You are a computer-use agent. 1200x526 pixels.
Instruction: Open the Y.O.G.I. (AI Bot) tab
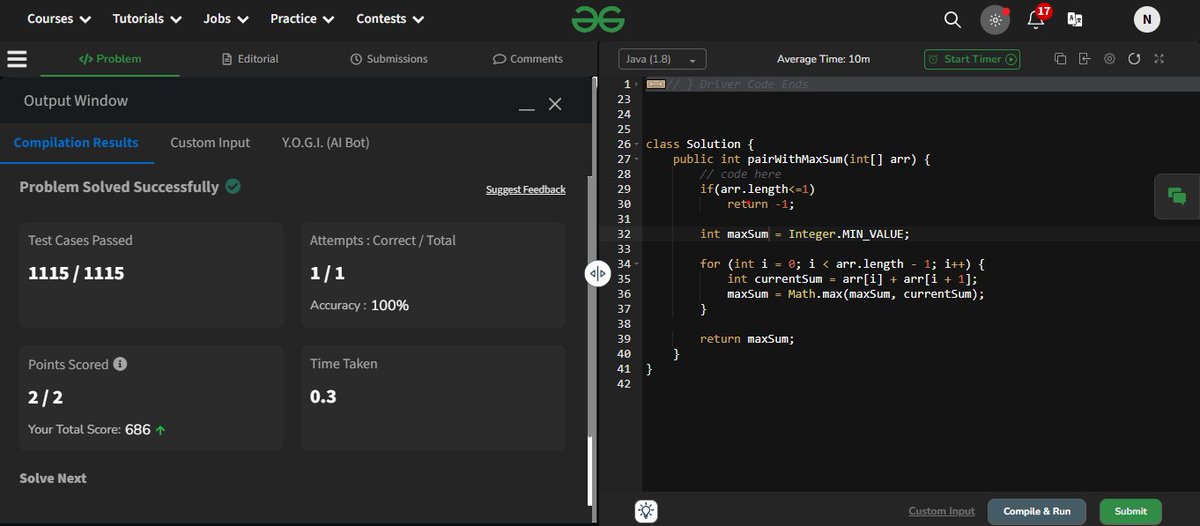[326, 143]
